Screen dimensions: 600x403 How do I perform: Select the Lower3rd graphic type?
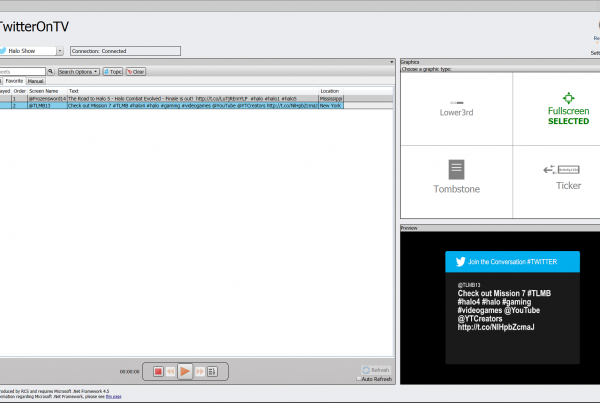(456, 109)
